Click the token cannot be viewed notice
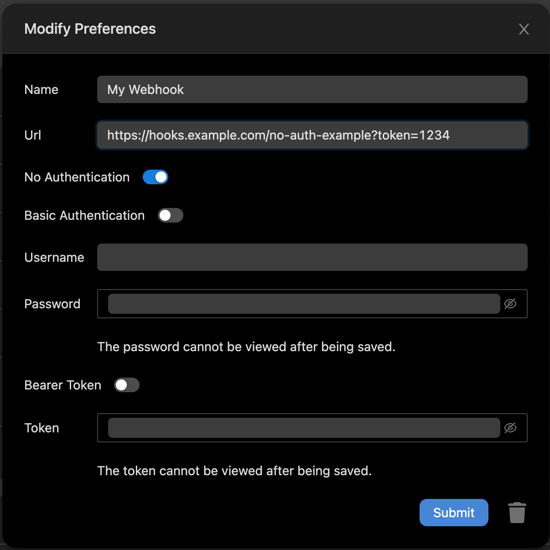 pyautogui.click(x=234, y=471)
